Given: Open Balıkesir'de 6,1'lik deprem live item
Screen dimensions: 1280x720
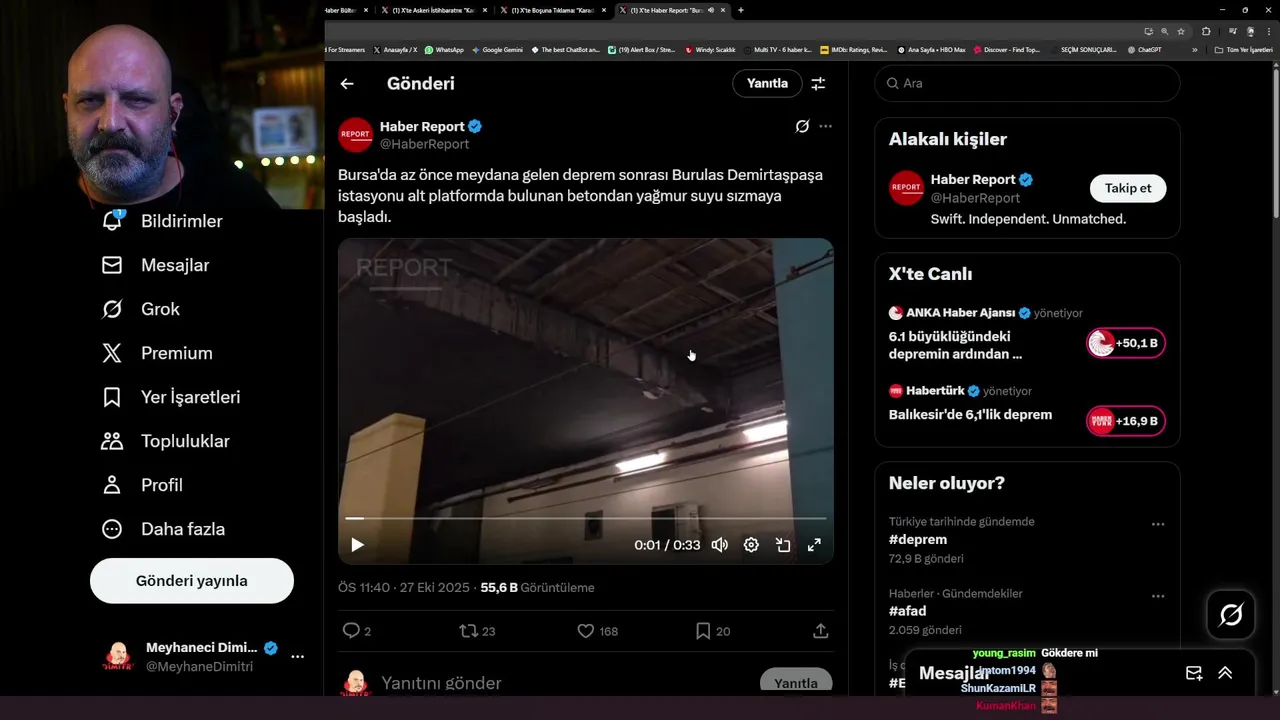Looking at the screenshot, I should coord(970,414).
